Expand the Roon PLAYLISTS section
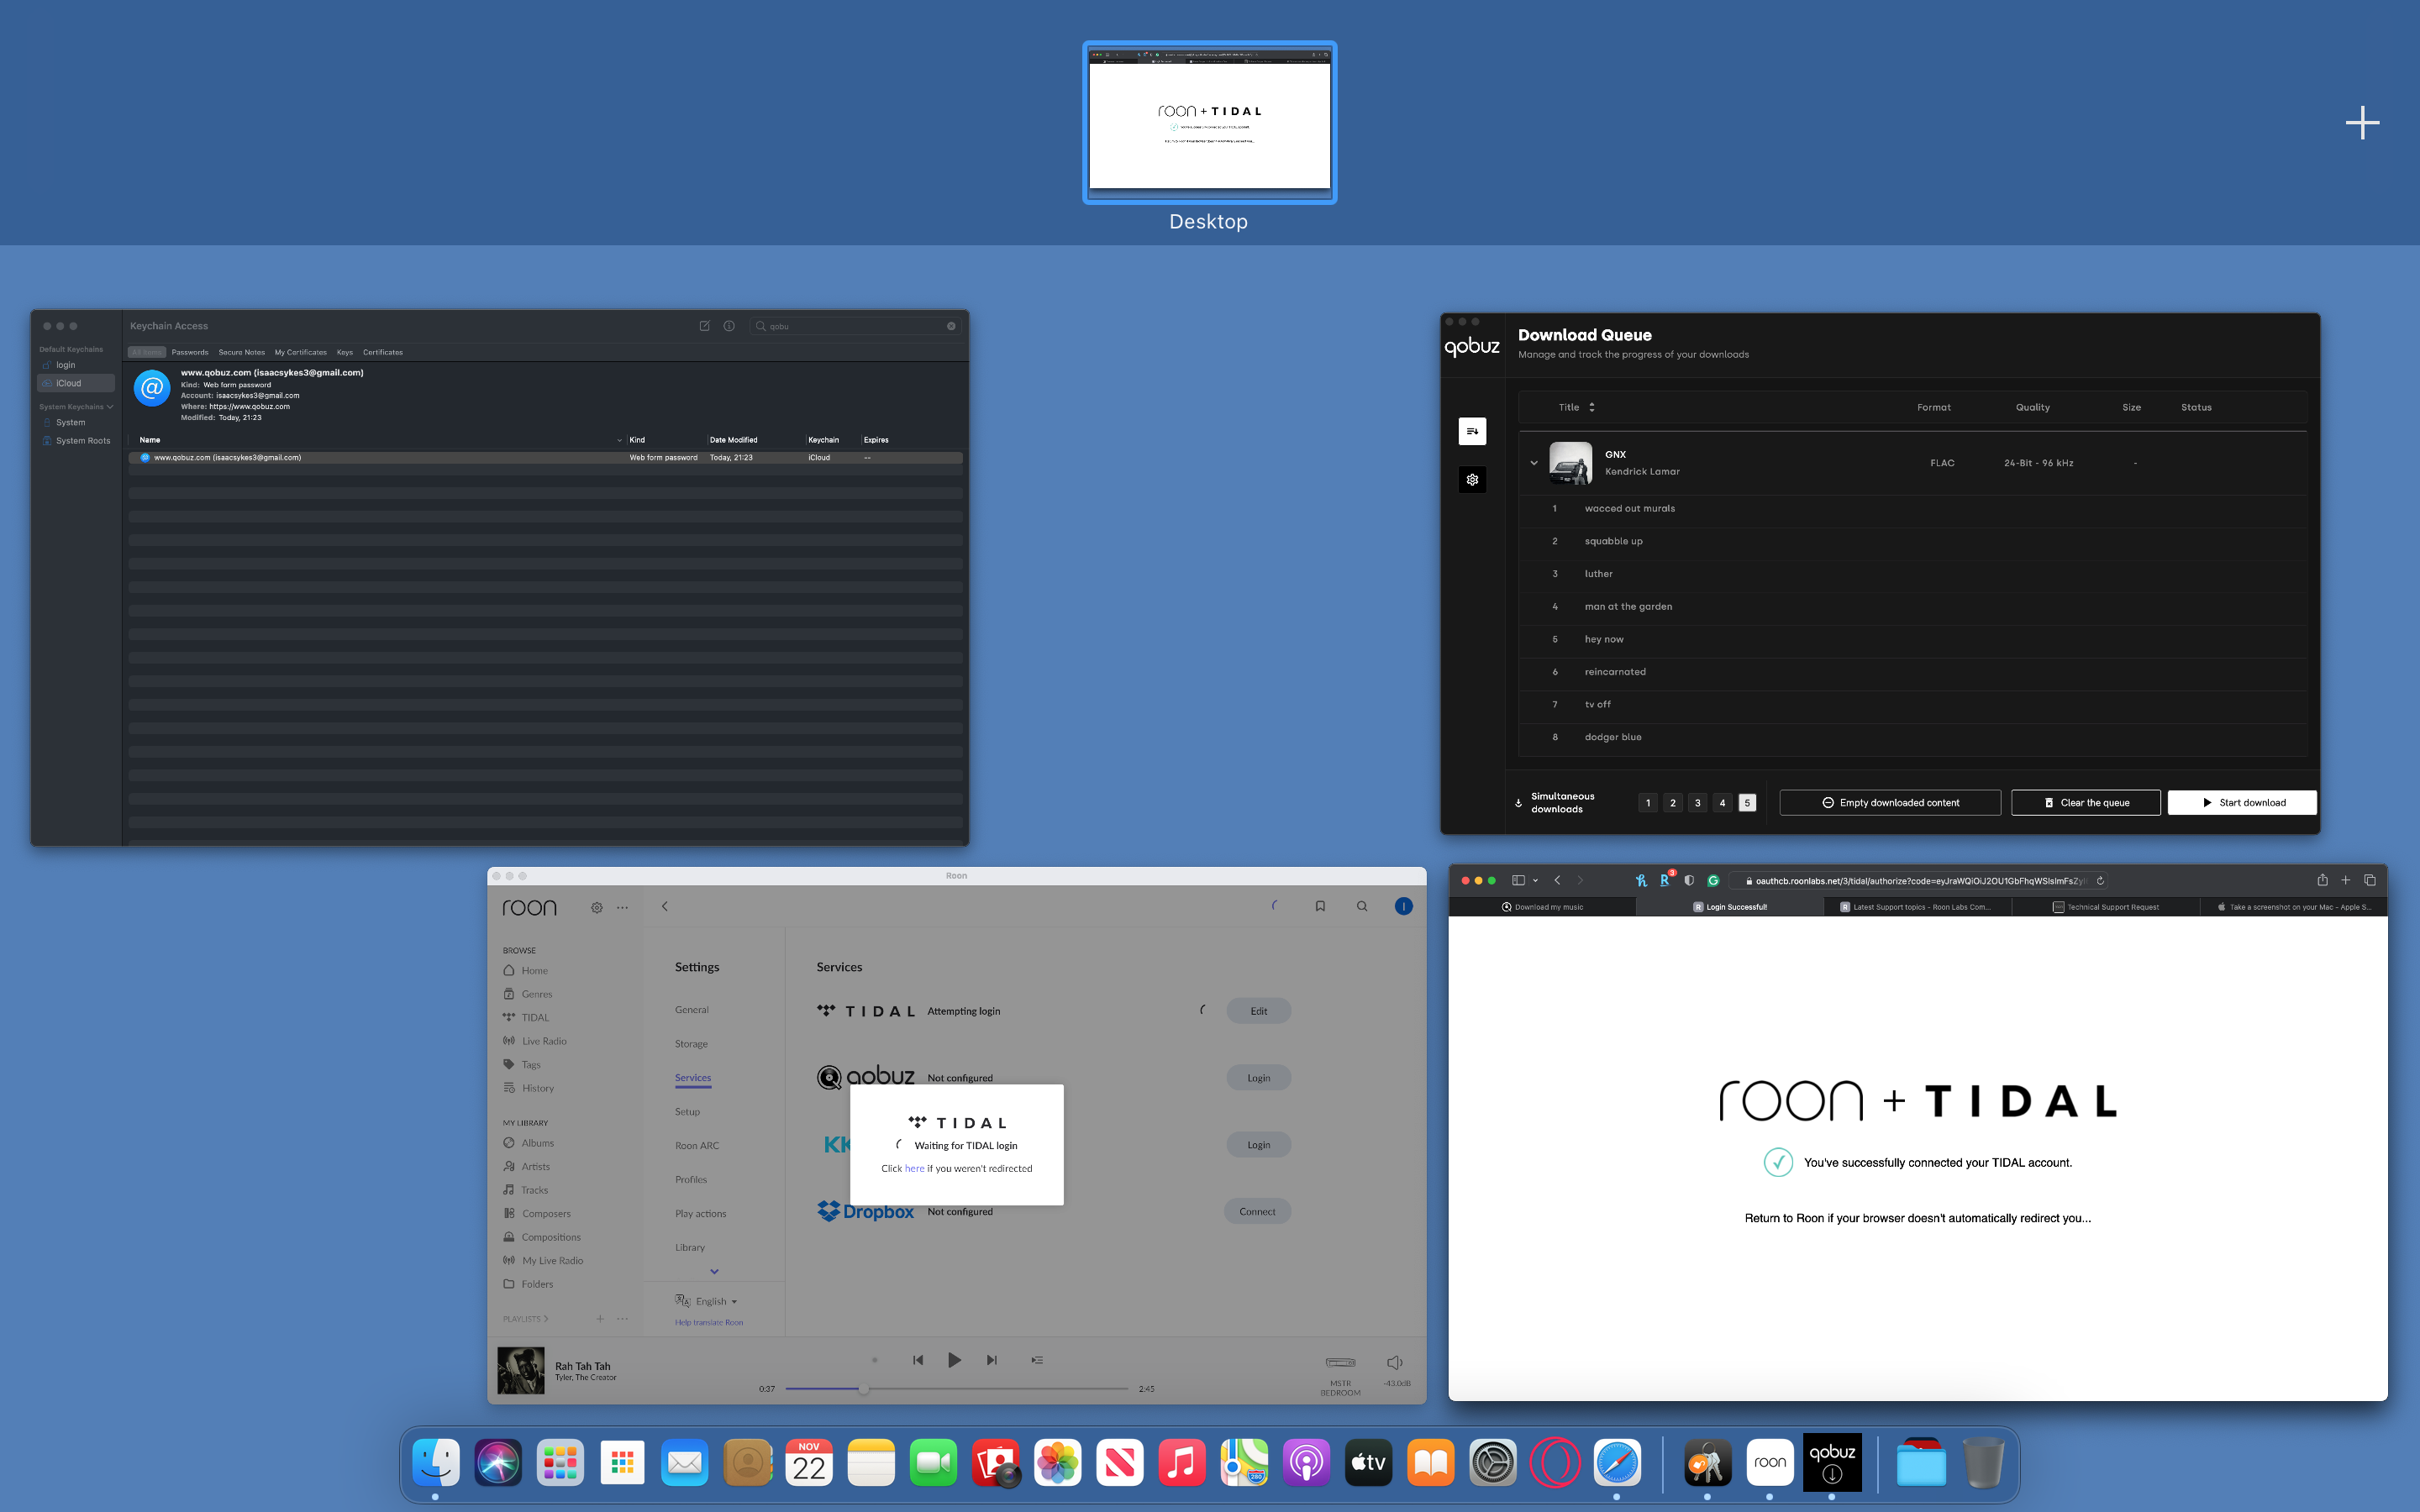Viewport: 2420px width, 1512px height. 525,1319
